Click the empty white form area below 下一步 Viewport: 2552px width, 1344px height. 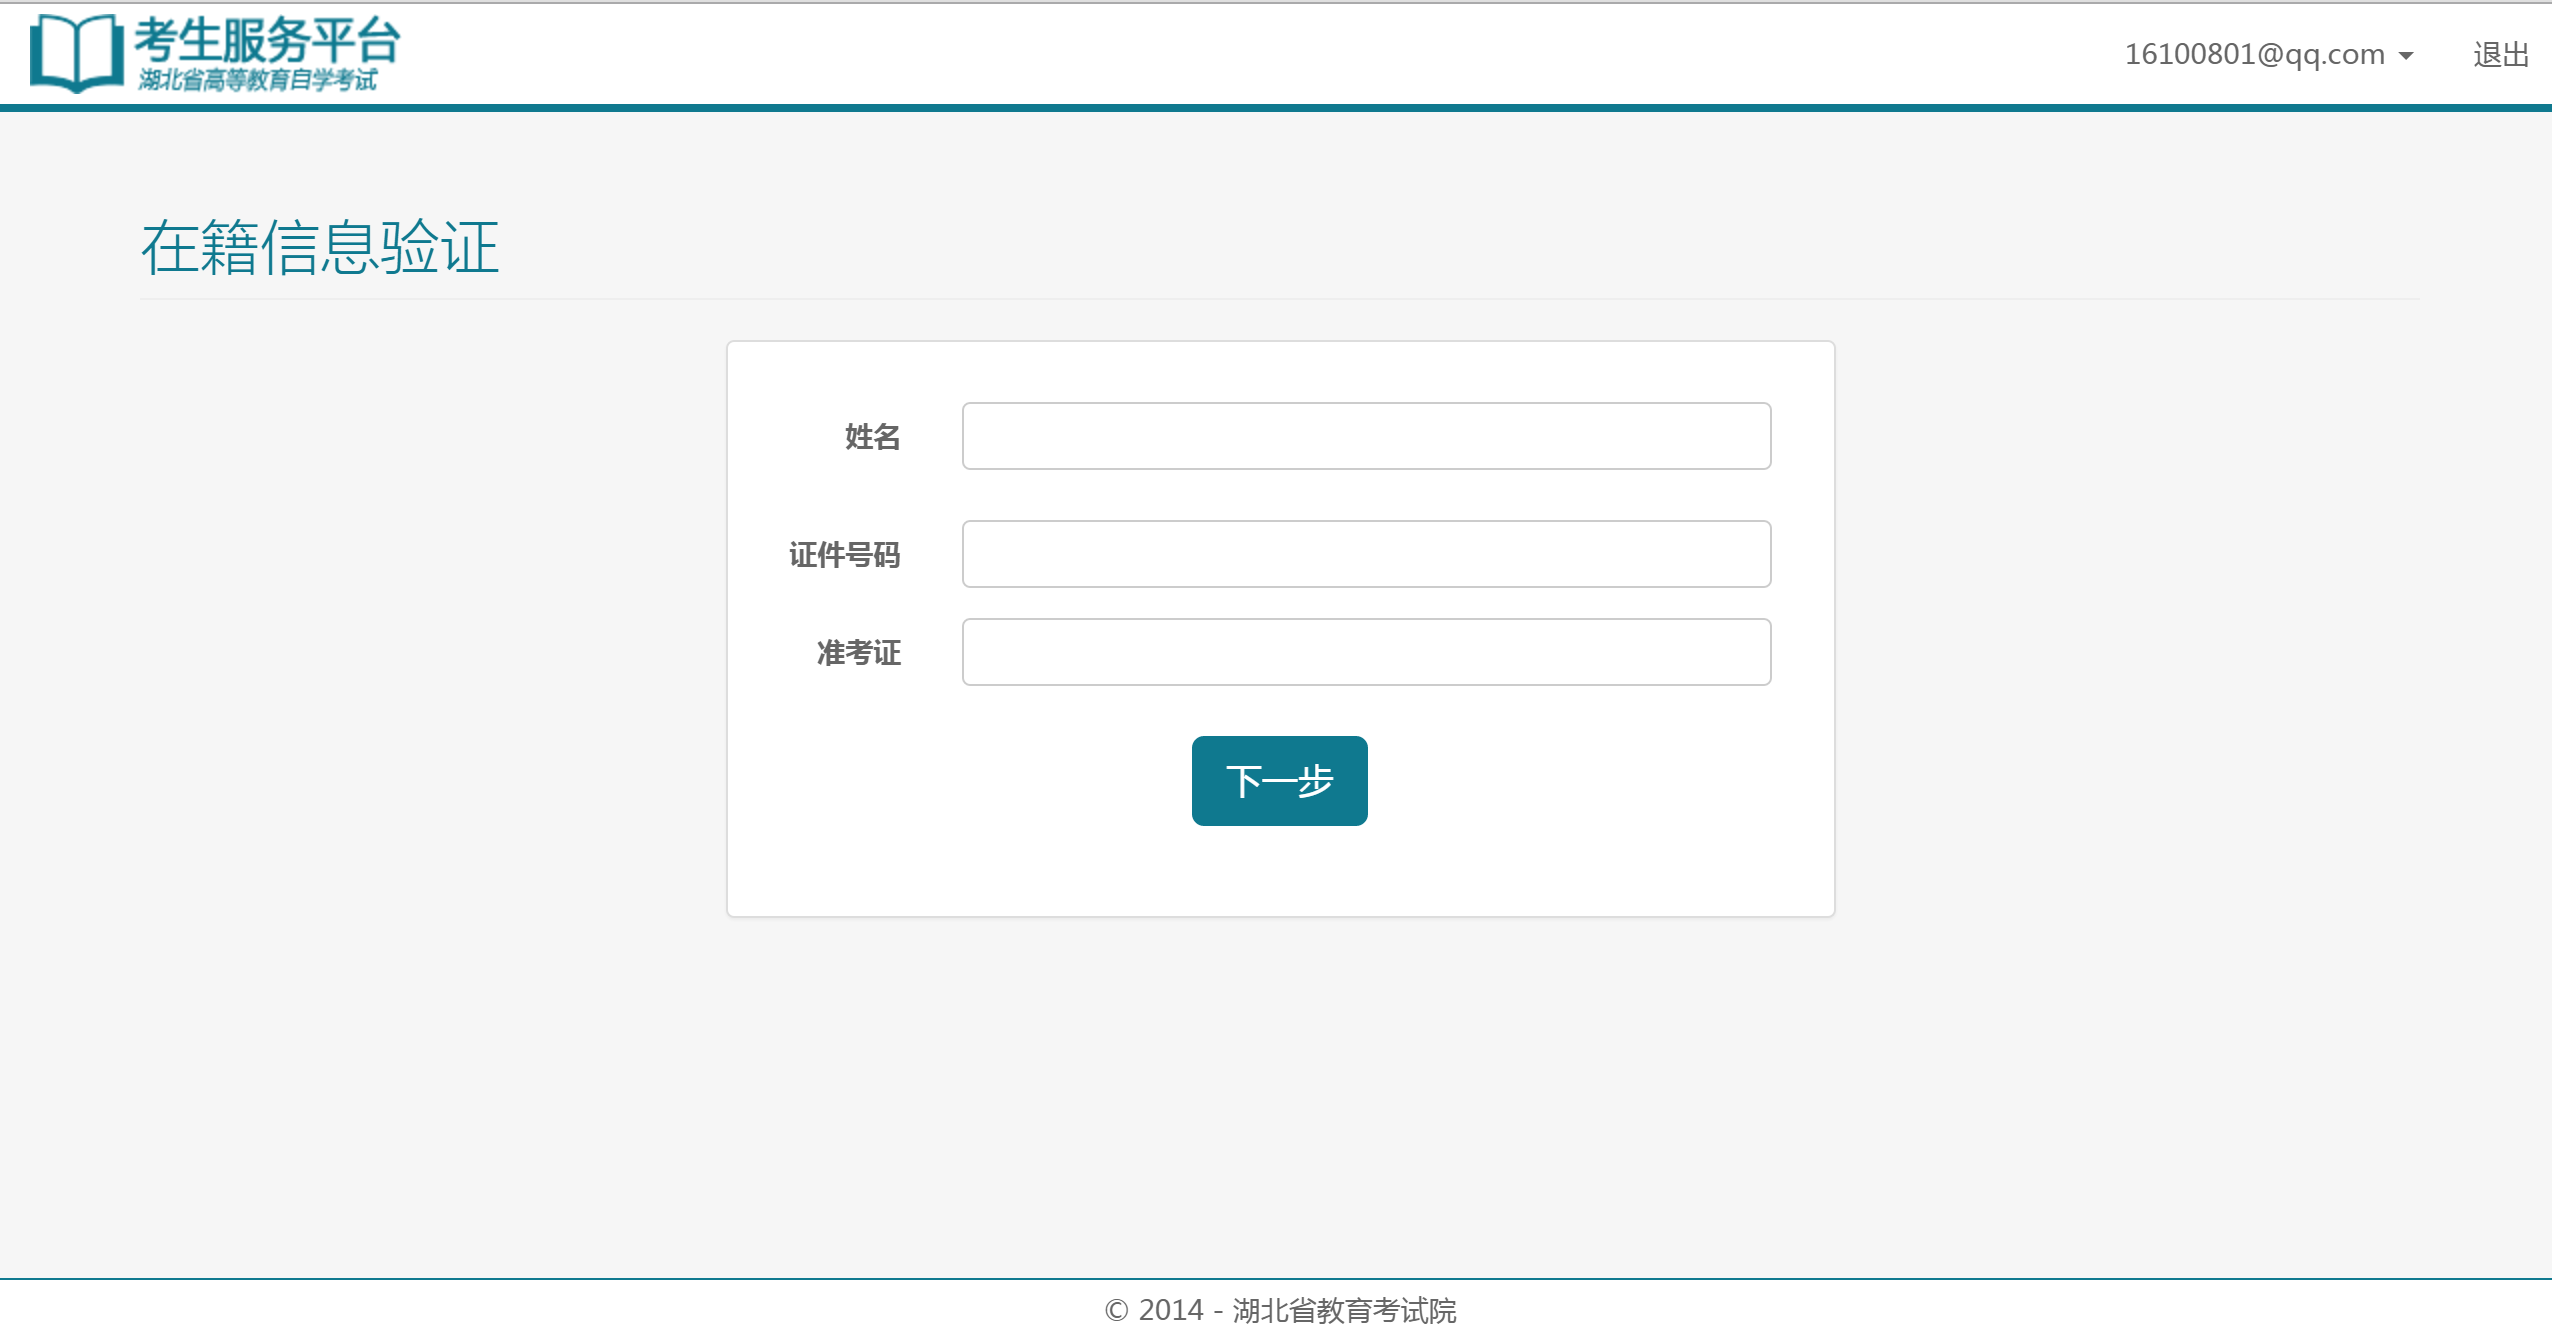click(1280, 872)
